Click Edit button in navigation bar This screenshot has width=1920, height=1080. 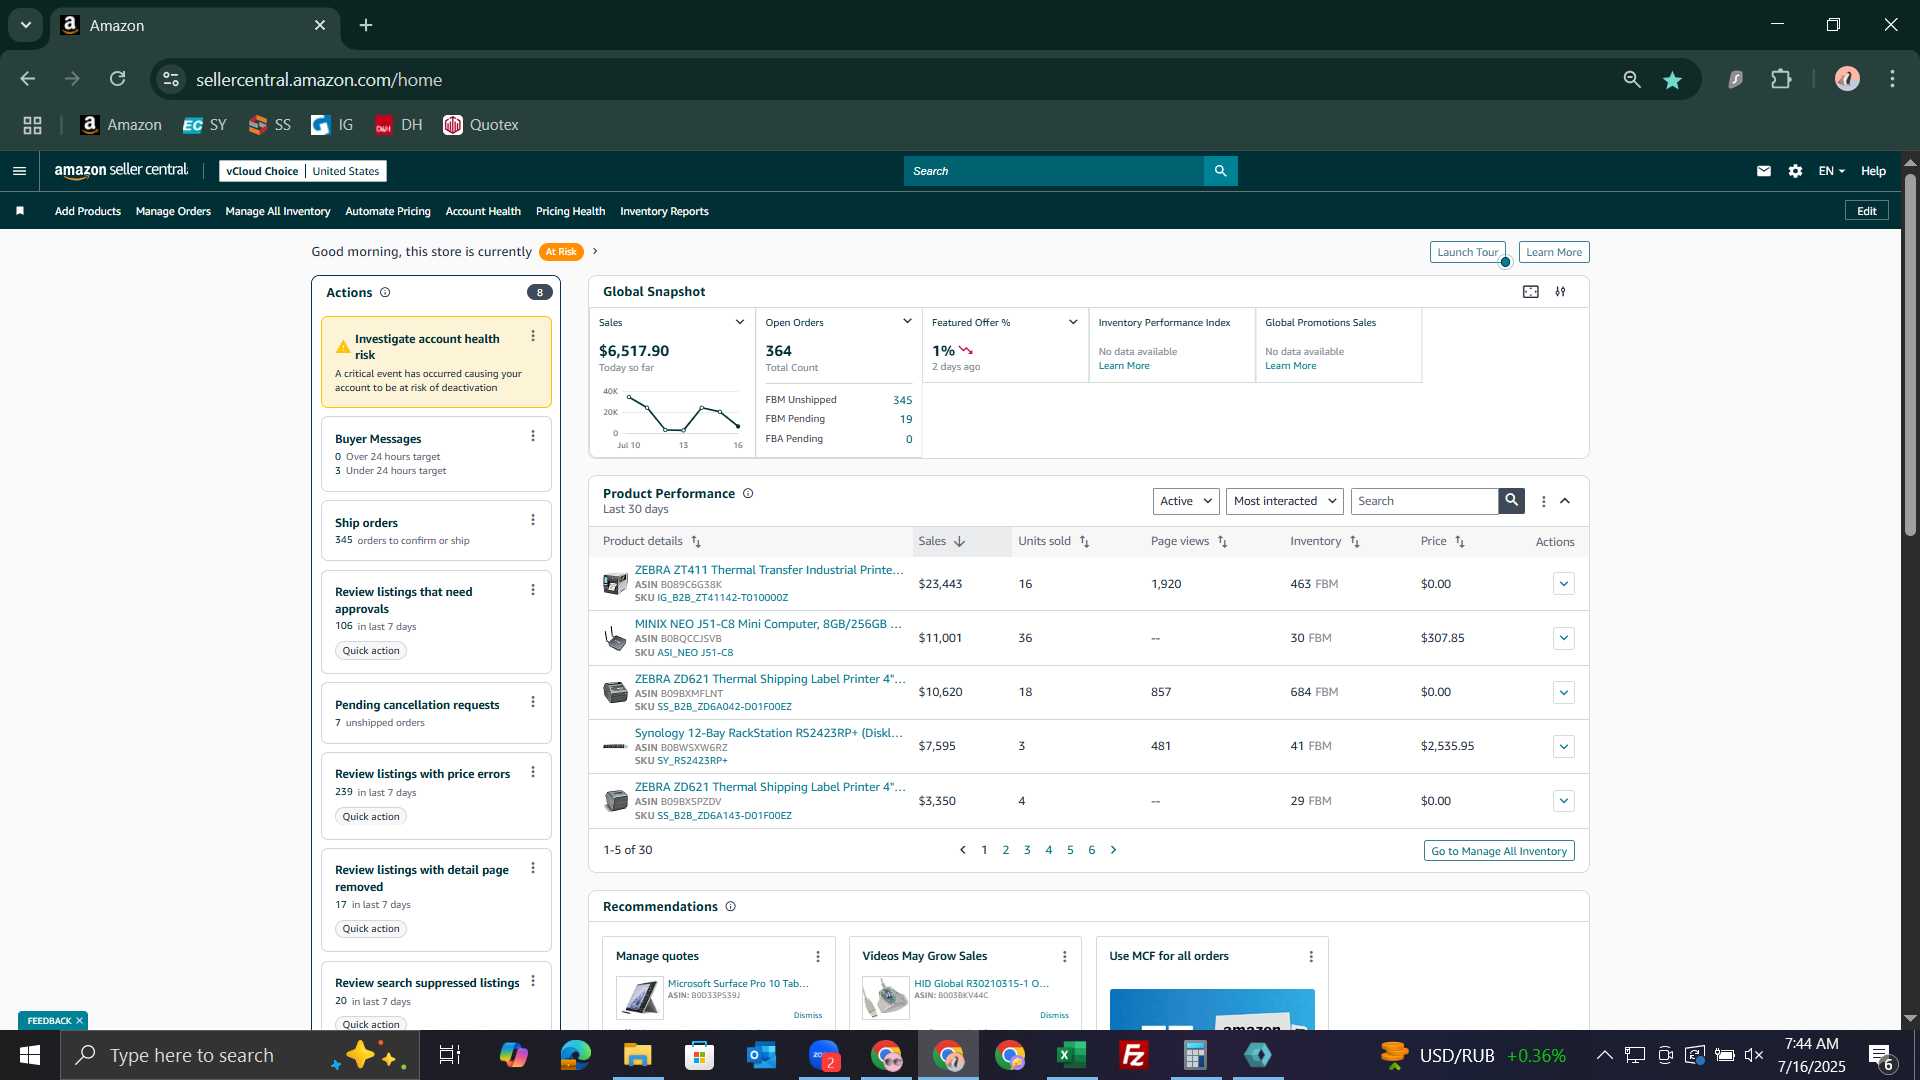1867,211
